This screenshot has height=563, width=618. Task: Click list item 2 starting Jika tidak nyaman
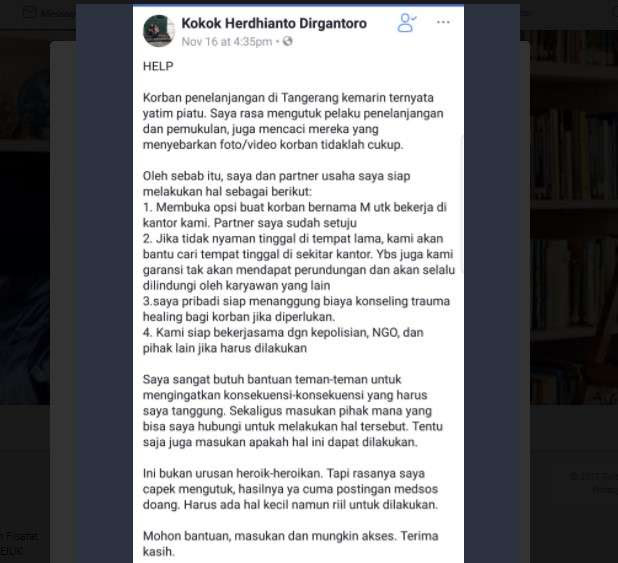(x=299, y=262)
